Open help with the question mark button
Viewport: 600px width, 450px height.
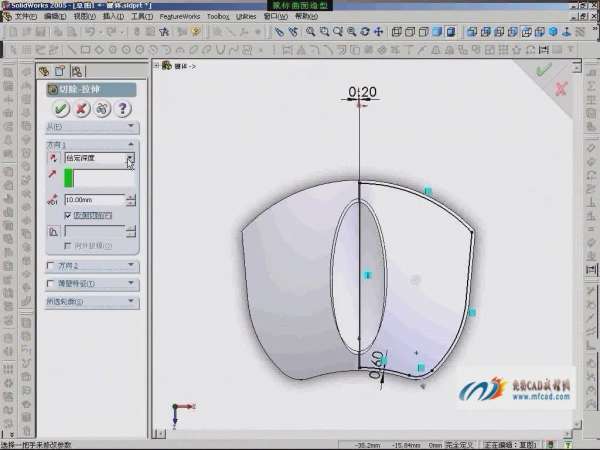point(122,109)
